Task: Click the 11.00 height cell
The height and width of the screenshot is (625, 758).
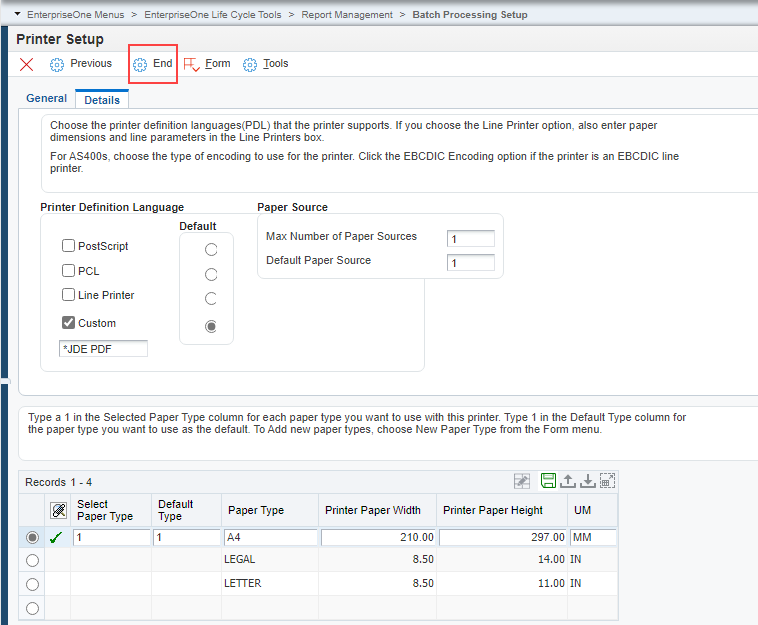Action: click(x=502, y=583)
